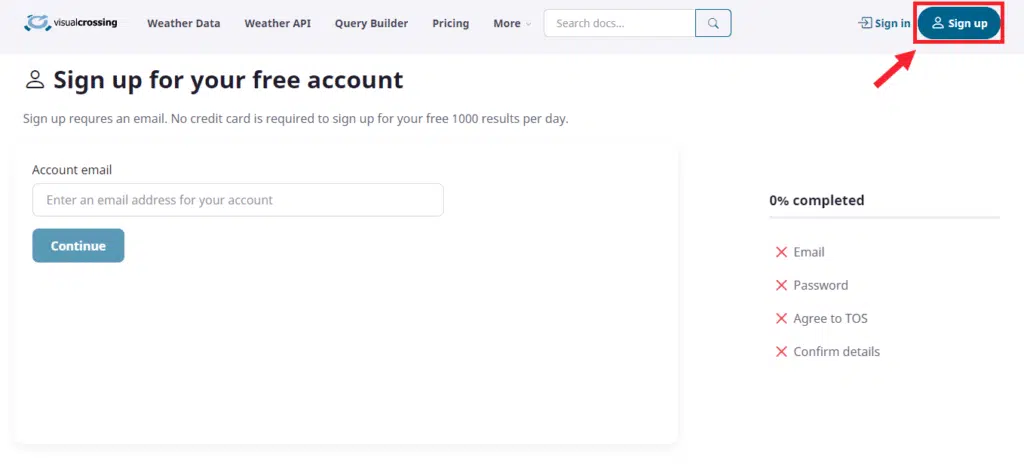Go to the Weather API page
Image resolution: width=1024 pixels, height=473 pixels.
tap(277, 23)
